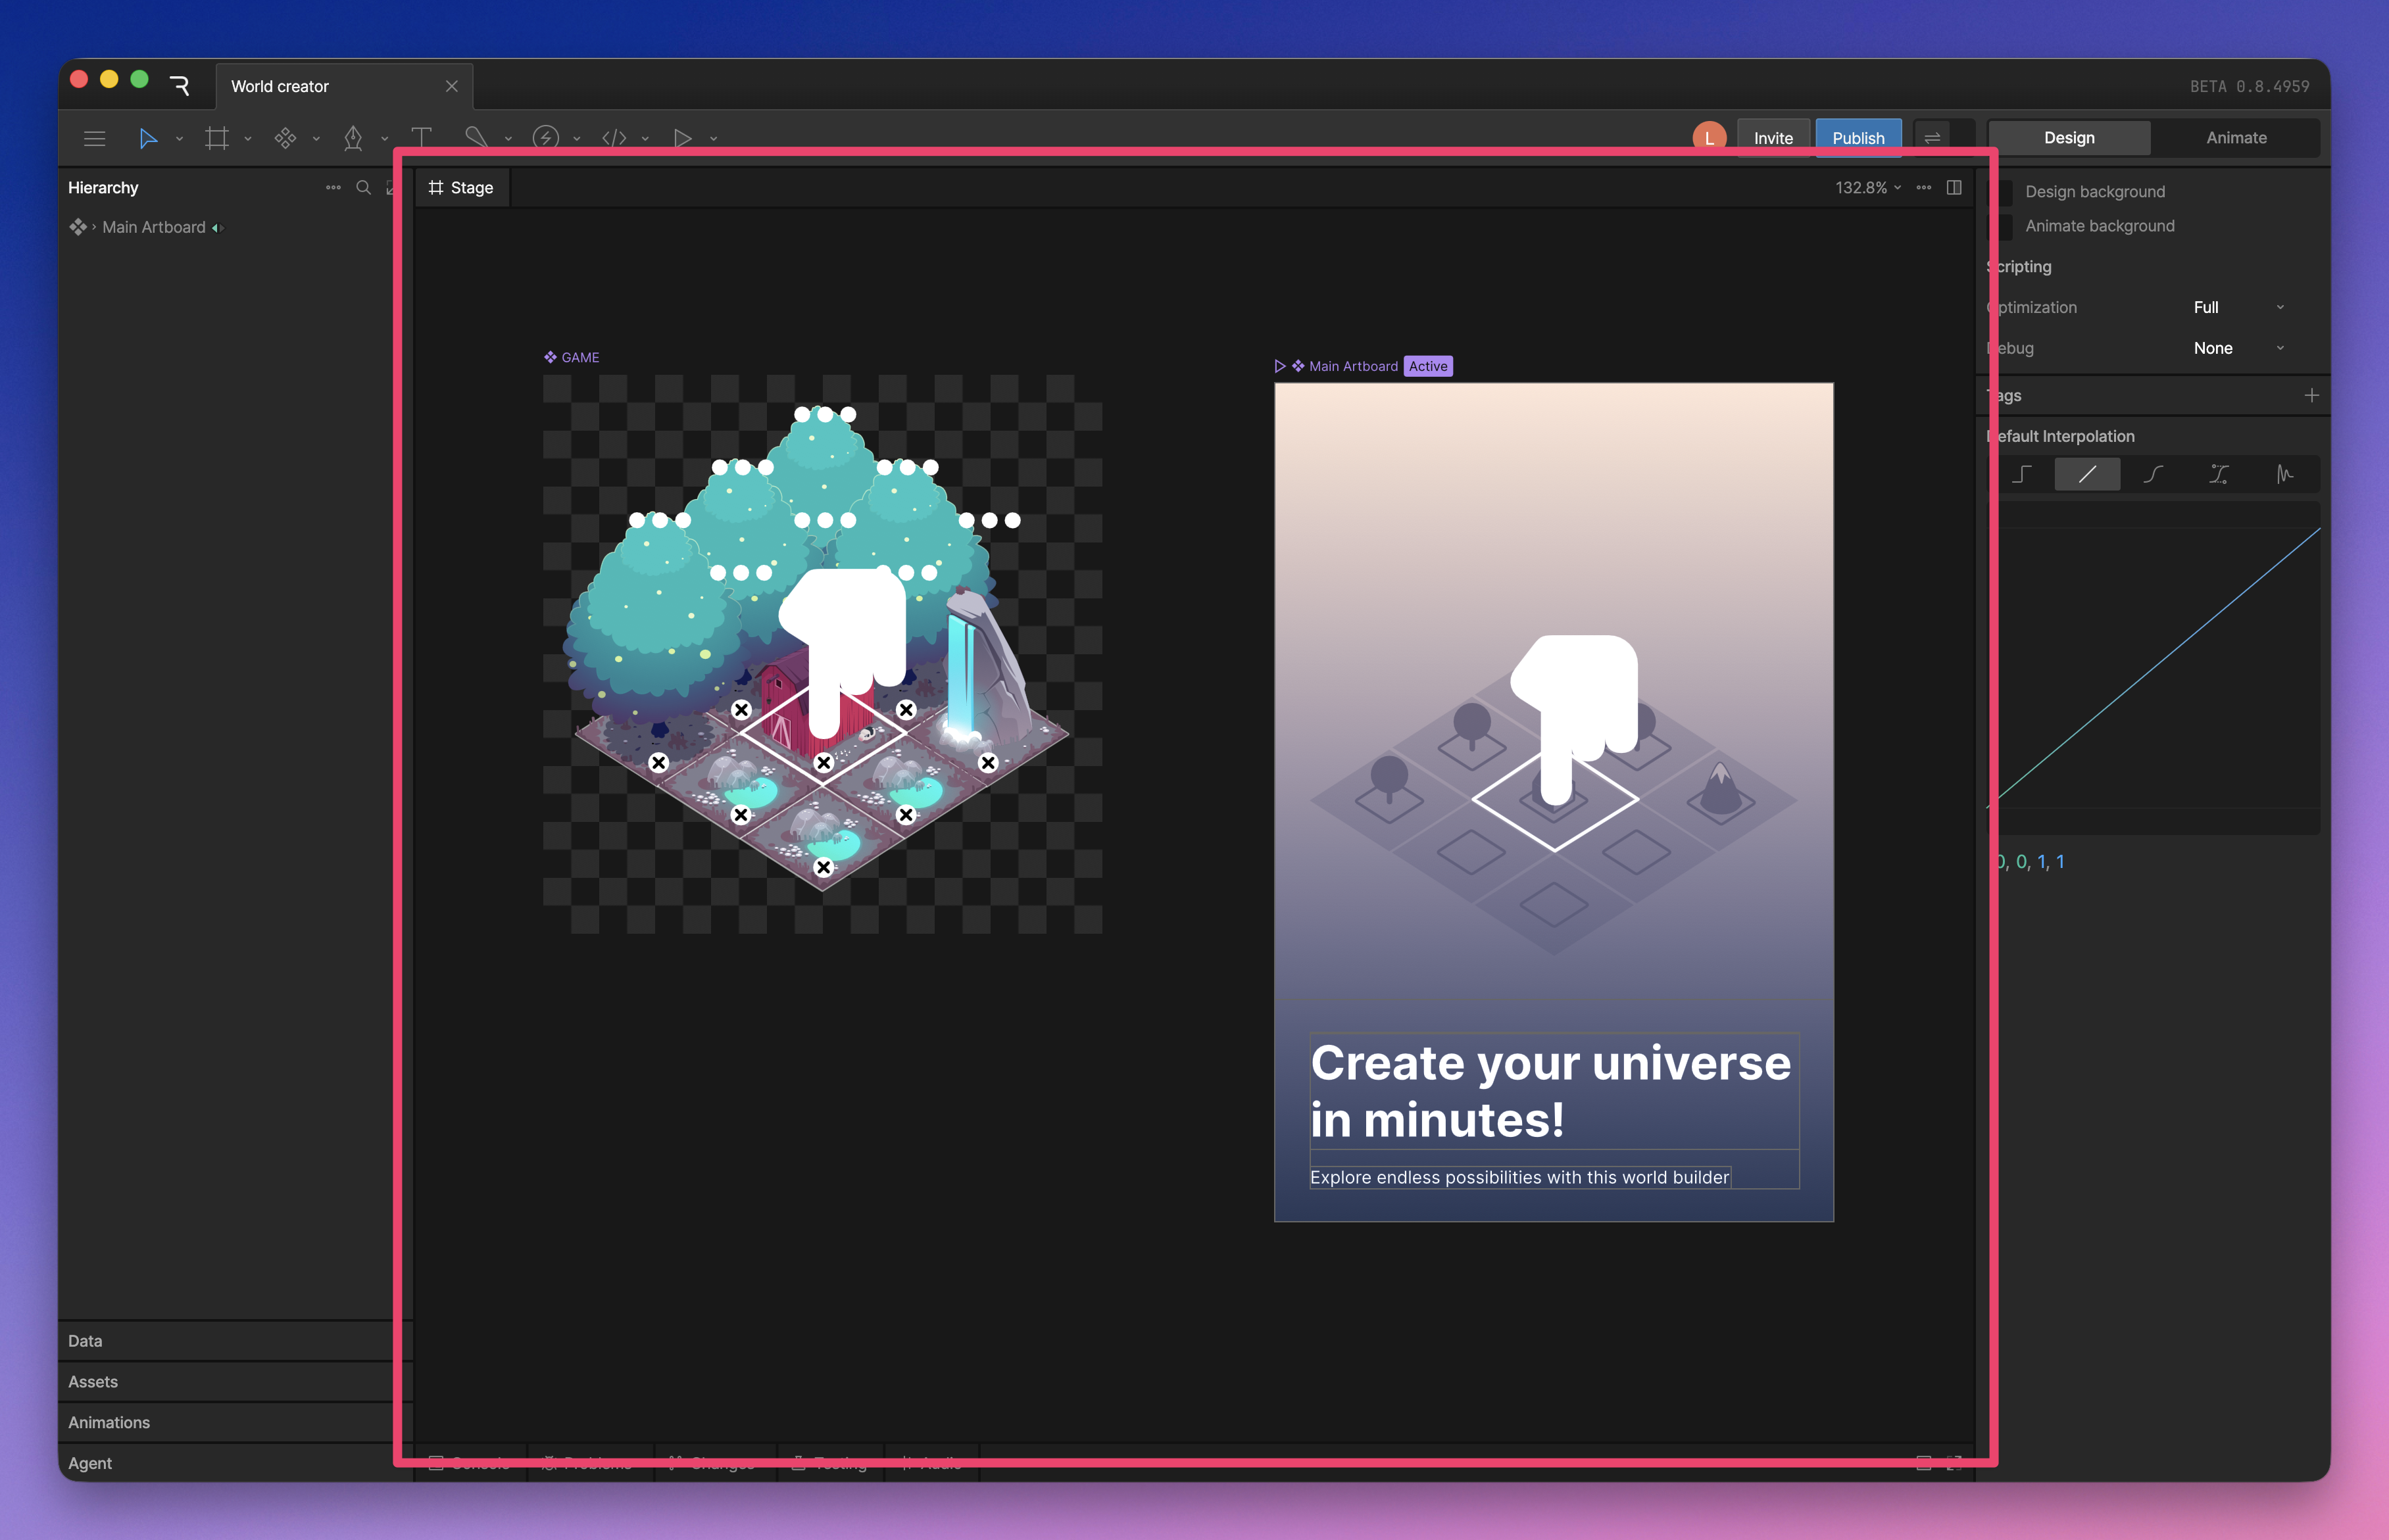
Task: Select the Main Artboard label on stage
Action: click(x=1353, y=366)
